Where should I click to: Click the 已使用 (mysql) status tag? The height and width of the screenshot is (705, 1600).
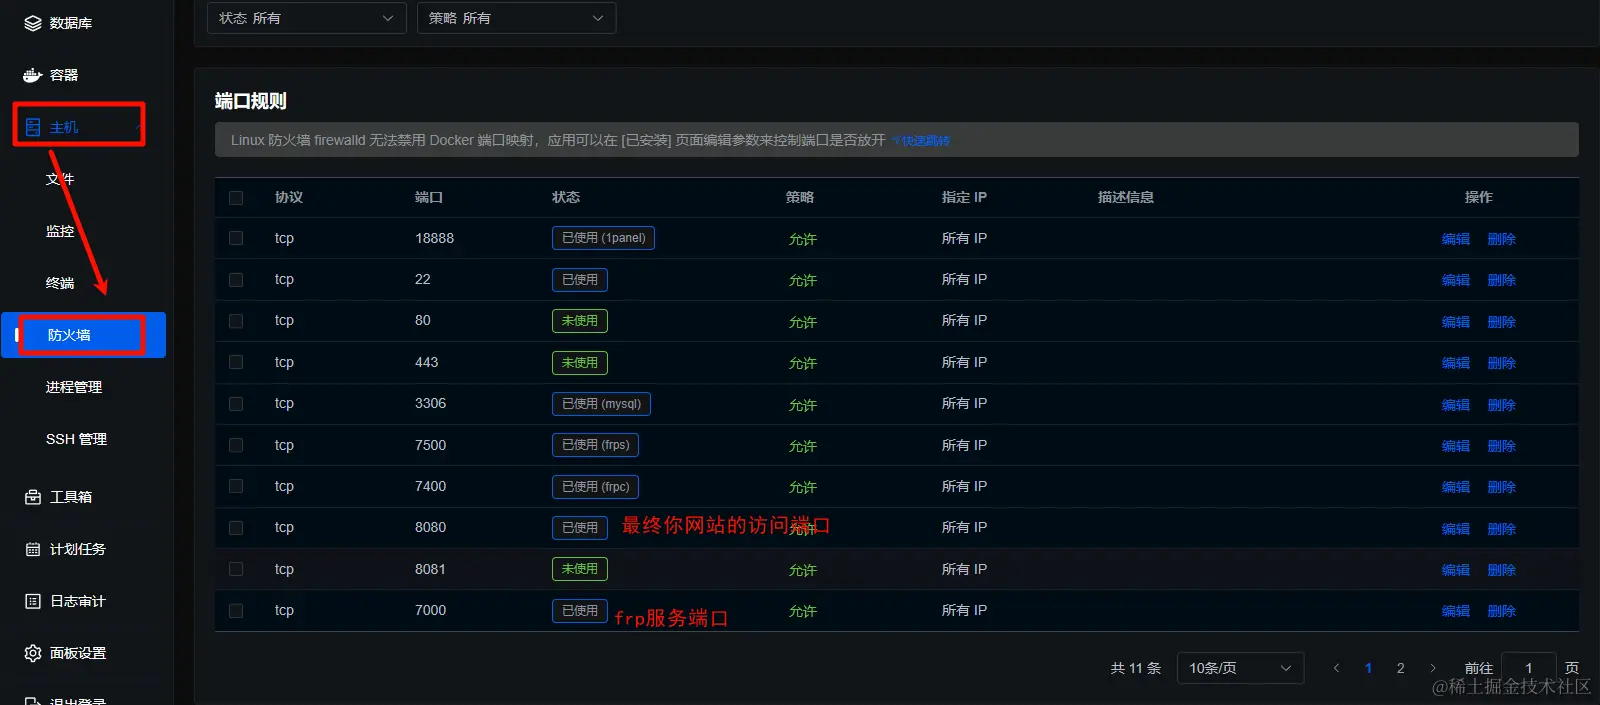point(601,404)
